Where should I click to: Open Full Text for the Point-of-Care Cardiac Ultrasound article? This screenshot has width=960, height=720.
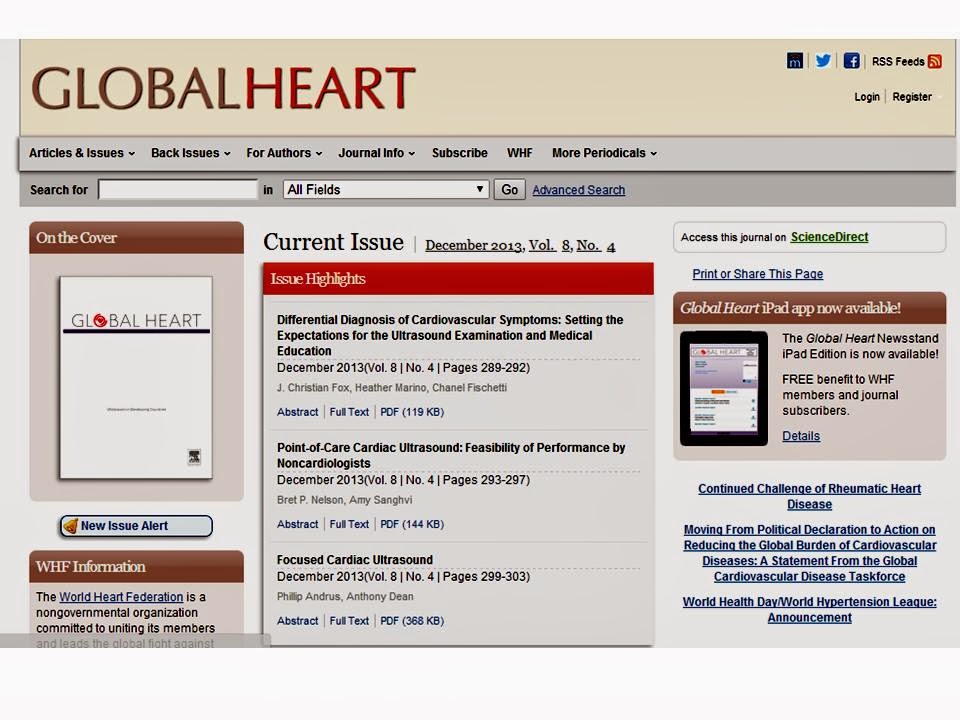pyautogui.click(x=349, y=524)
